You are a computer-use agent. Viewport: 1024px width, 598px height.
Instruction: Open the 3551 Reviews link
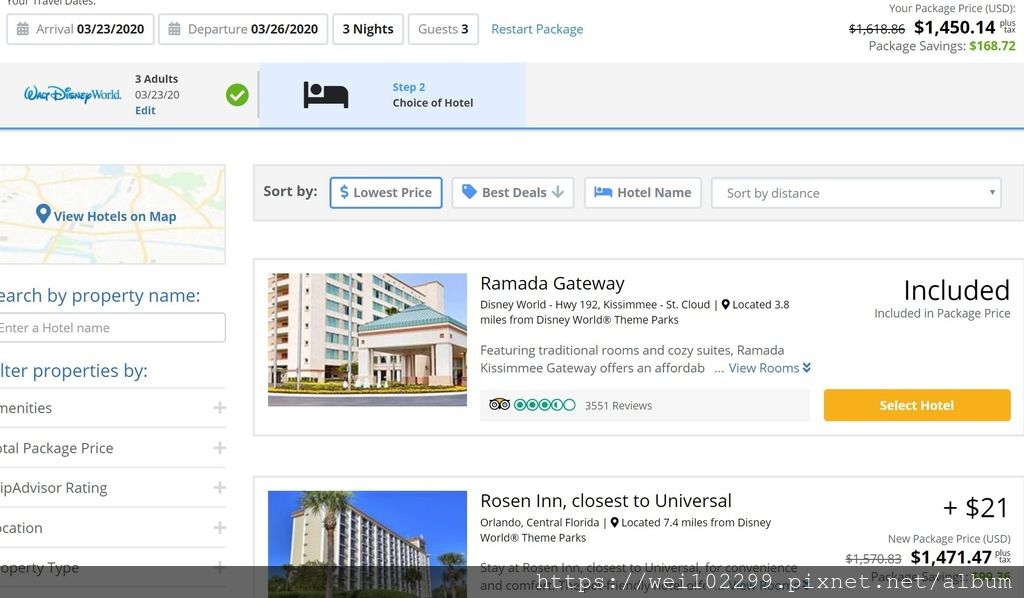tap(618, 405)
